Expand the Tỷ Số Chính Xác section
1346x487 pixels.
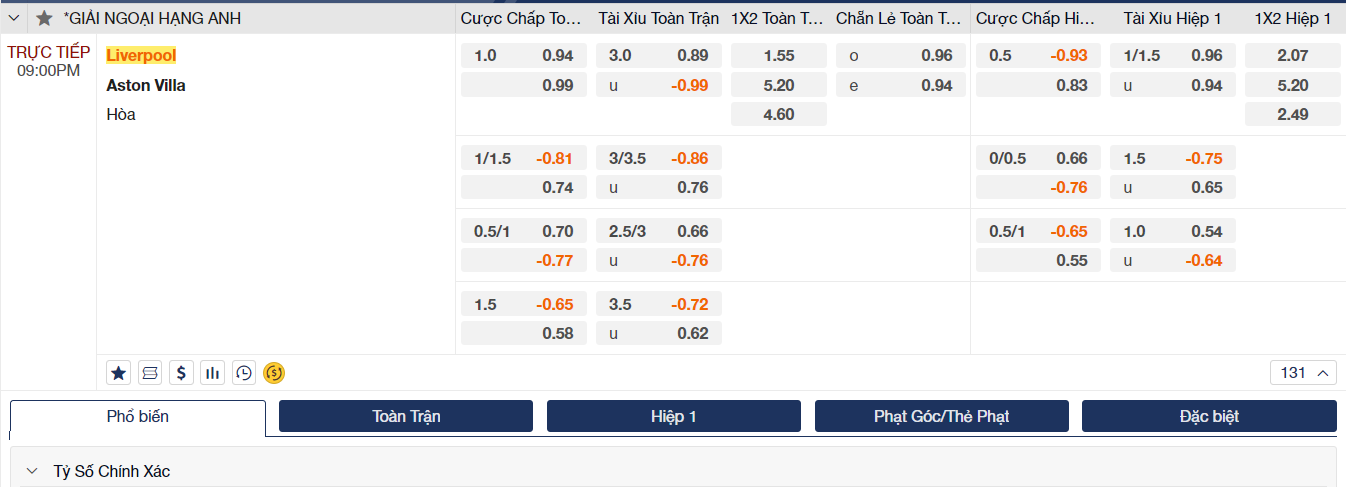pyautogui.click(x=33, y=471)
